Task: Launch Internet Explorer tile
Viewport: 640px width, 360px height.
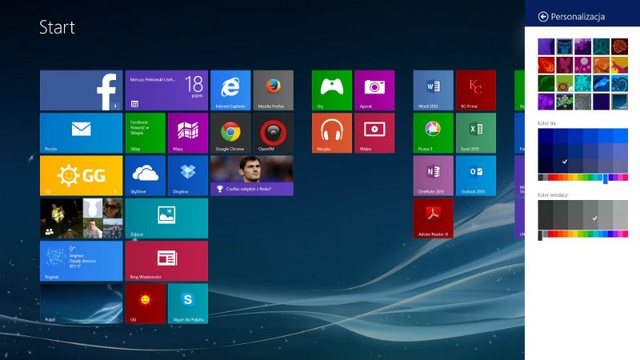Action: tap(231, 90)
